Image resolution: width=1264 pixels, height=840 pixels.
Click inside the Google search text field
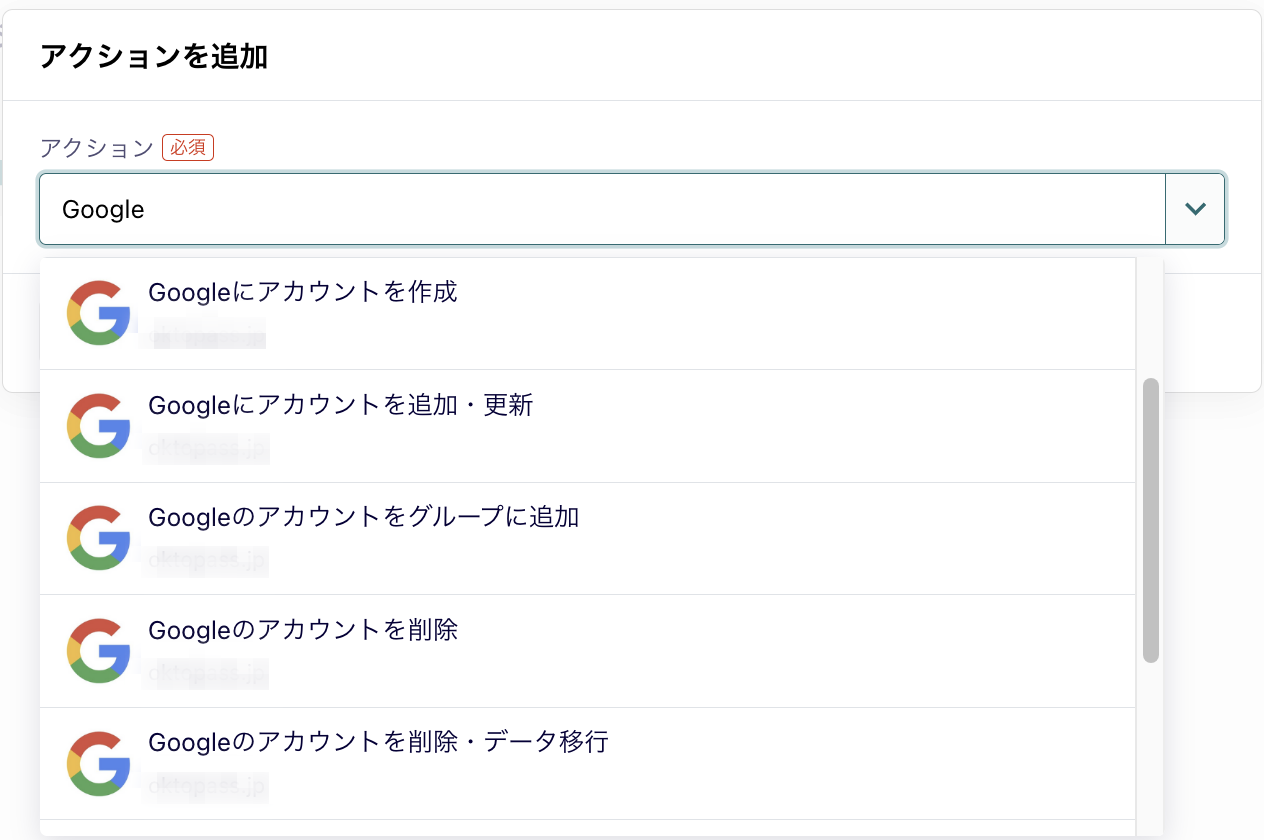pos(600,209)
